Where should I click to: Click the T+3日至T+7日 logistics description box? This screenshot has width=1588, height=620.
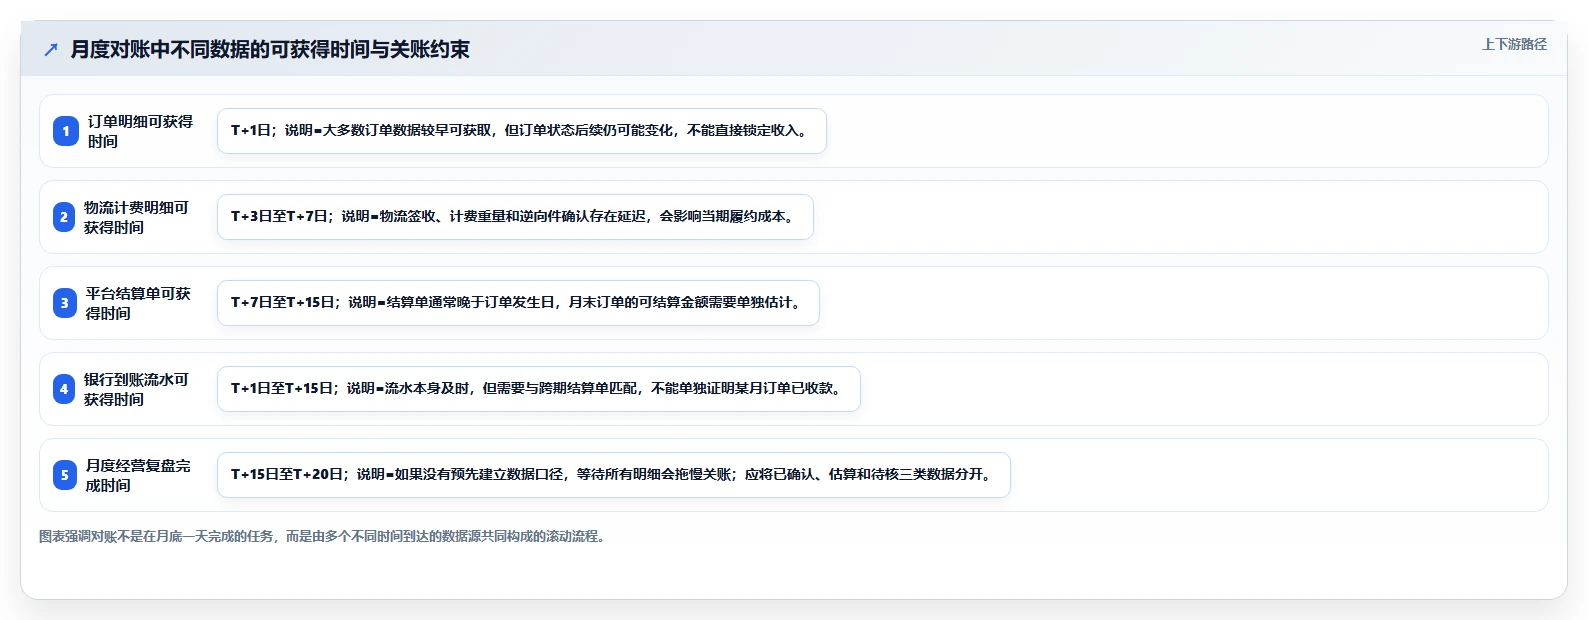515,217
